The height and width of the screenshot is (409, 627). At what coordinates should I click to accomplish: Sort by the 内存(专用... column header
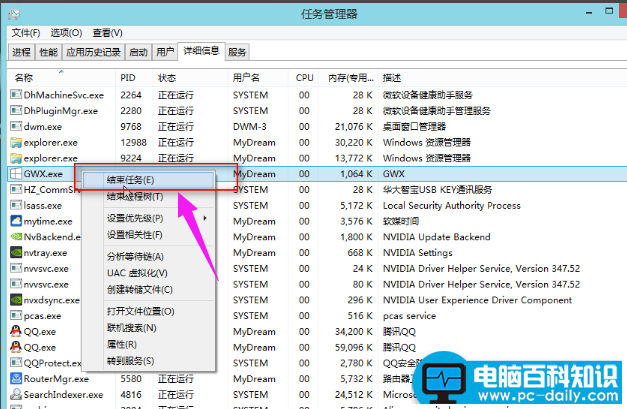click(x=348, y=78)
